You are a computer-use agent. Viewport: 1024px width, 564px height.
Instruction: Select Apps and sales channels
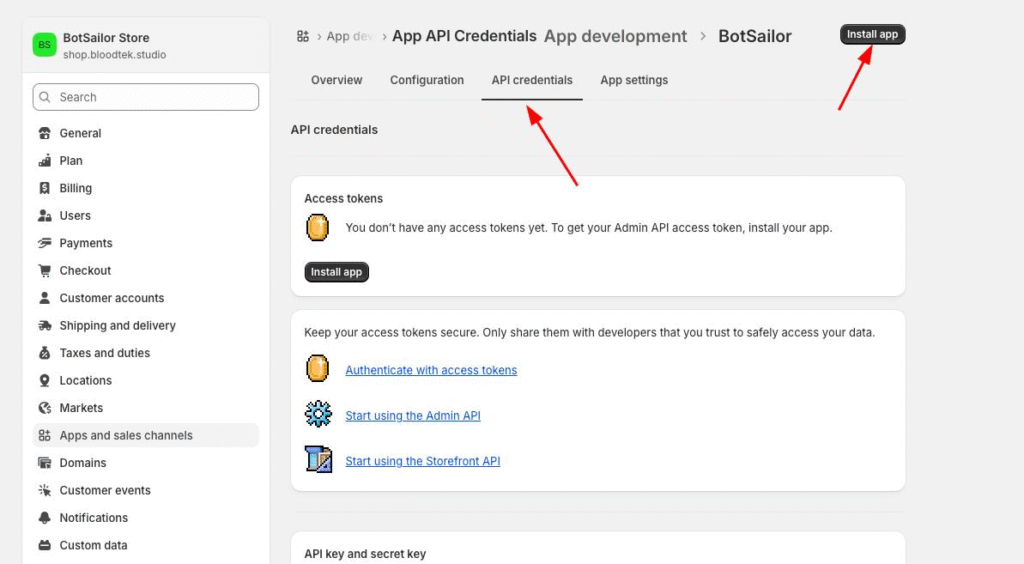146,435
